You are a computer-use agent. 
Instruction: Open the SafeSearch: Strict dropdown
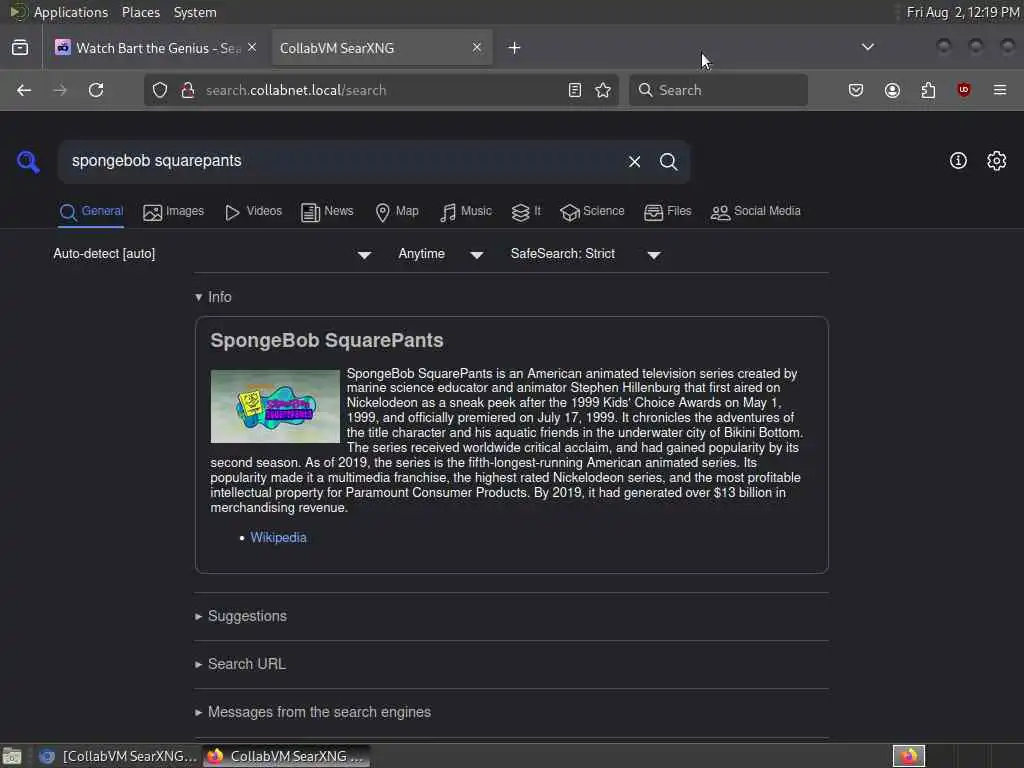tap(586, 254)
